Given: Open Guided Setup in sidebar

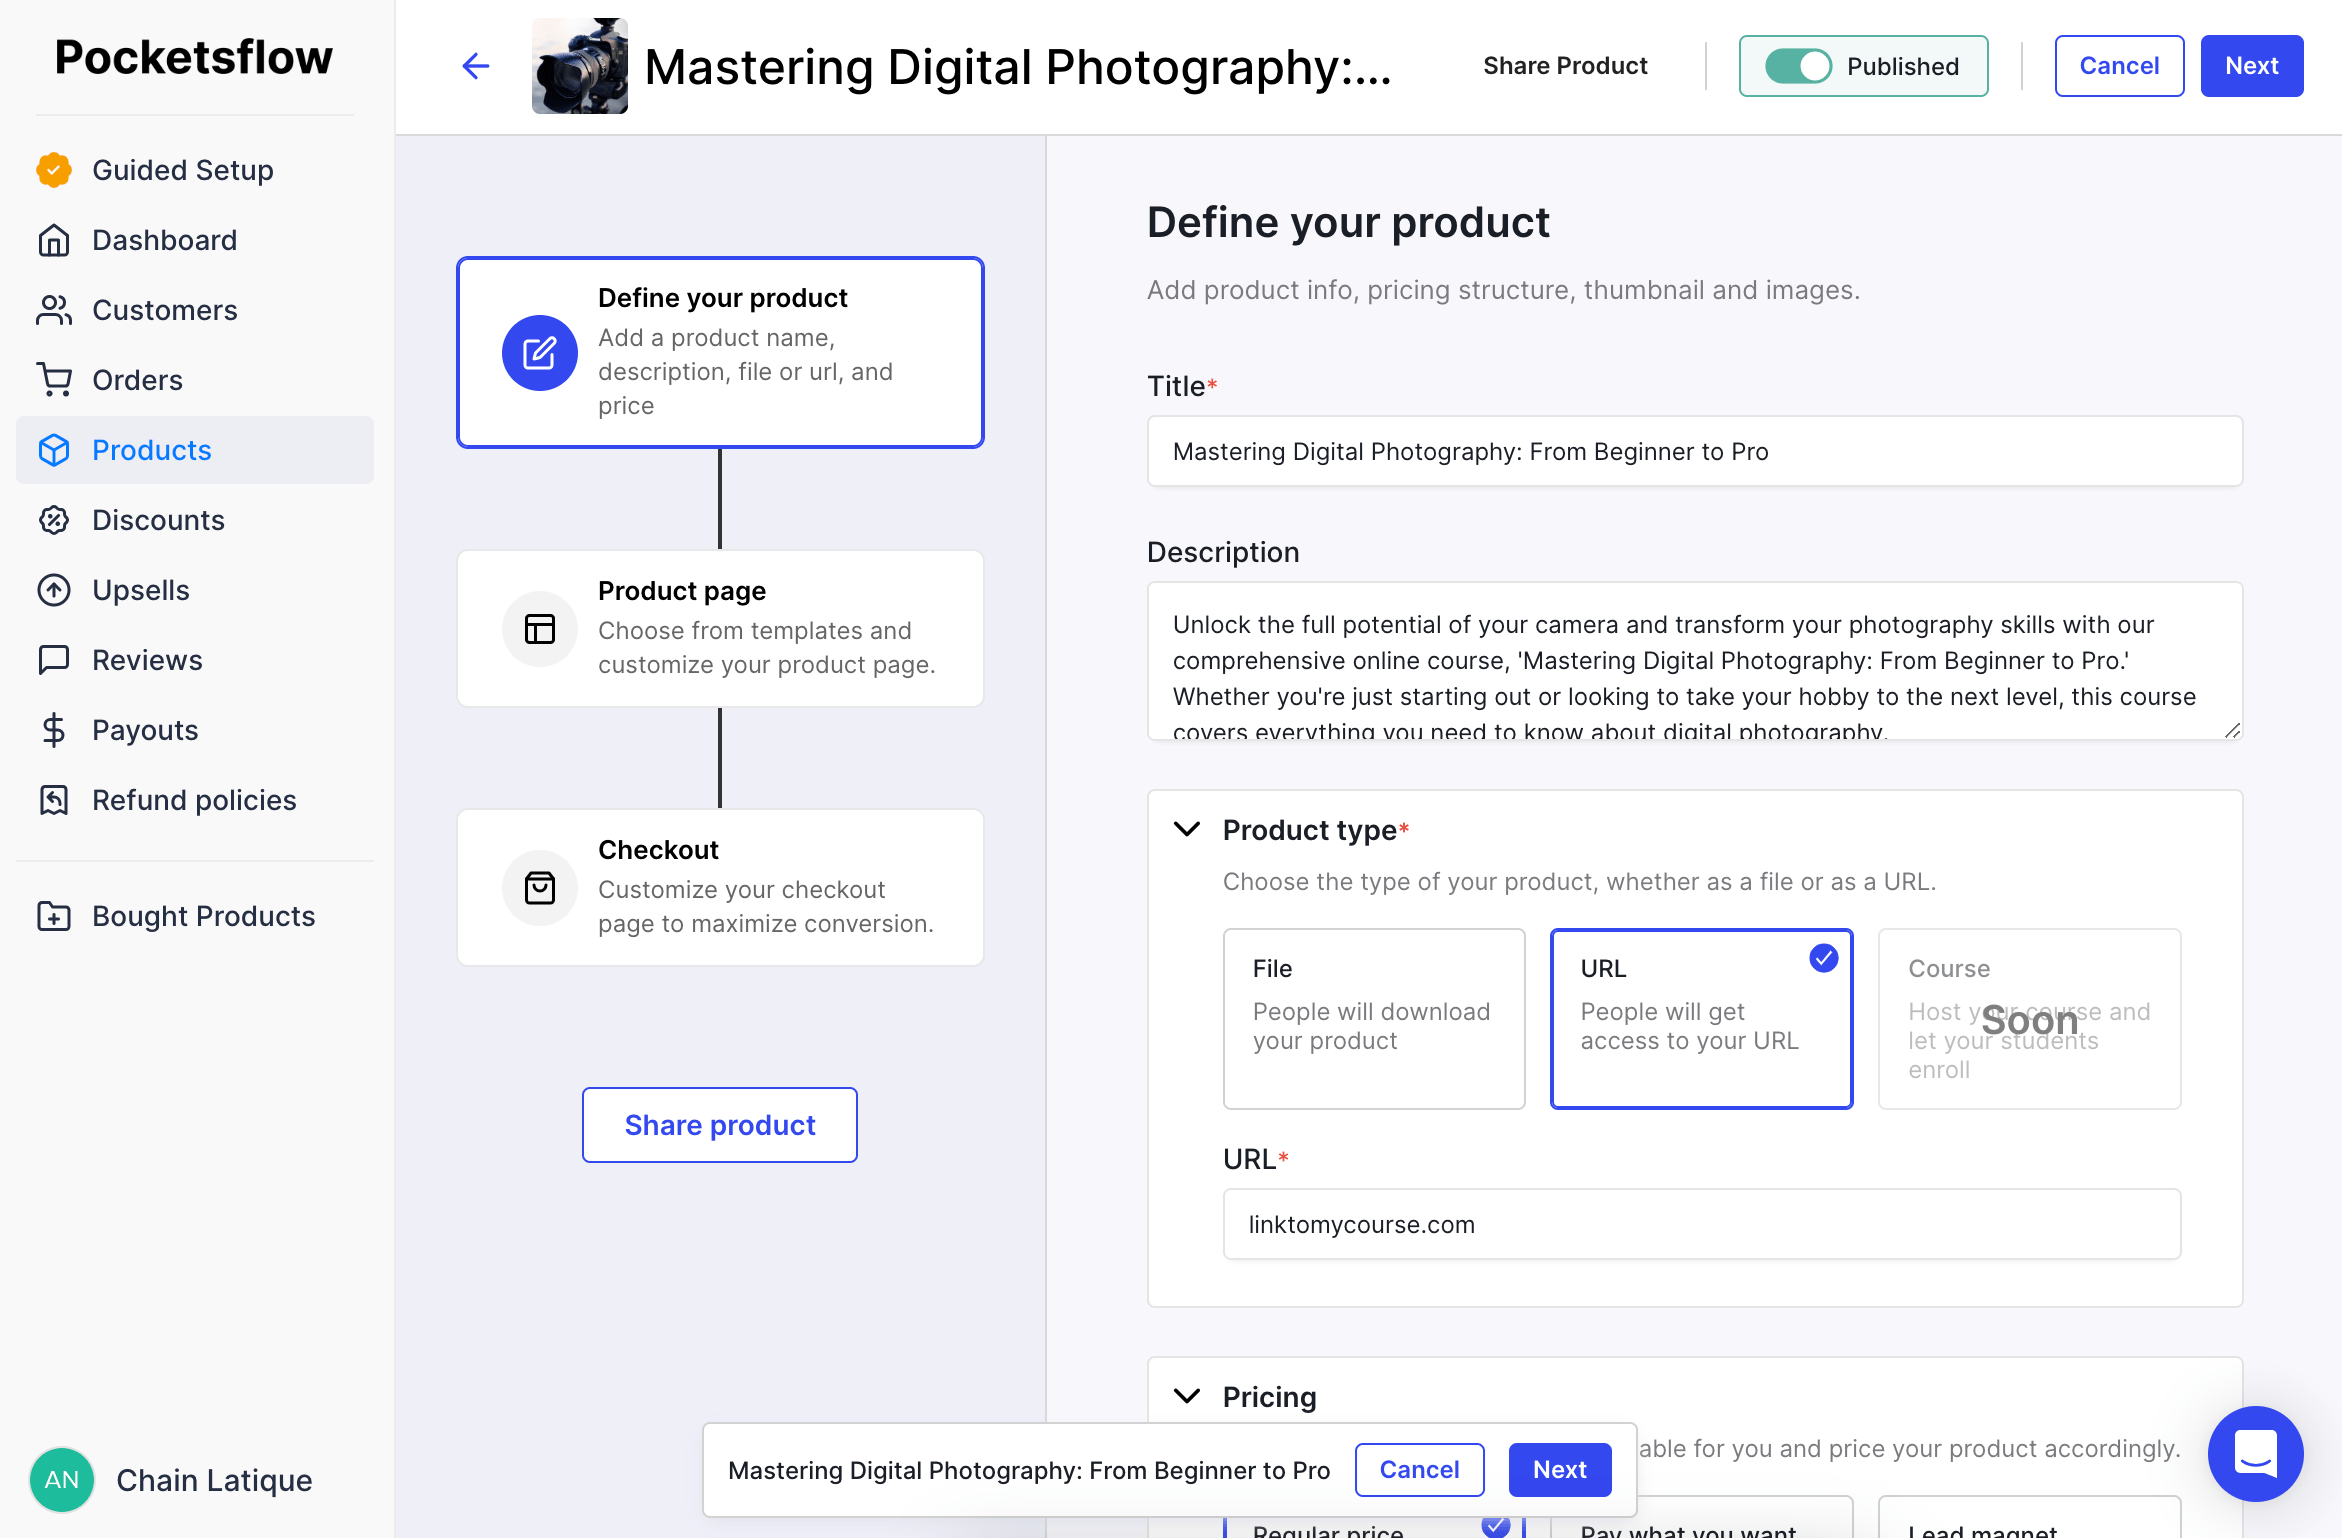Looking at the screenshot, I should point(195,170).
